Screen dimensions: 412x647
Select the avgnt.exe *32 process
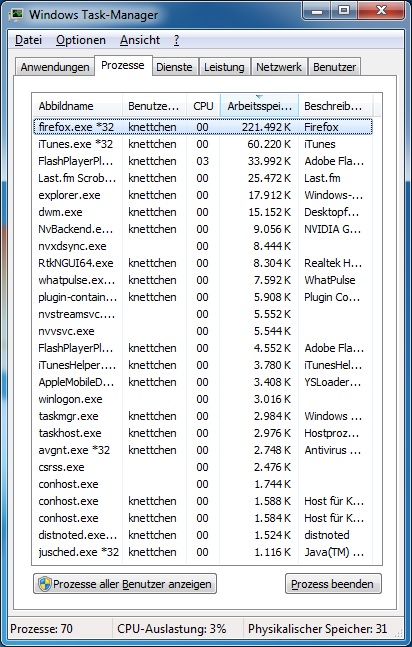pyautogui.click(x=203, y=450)
